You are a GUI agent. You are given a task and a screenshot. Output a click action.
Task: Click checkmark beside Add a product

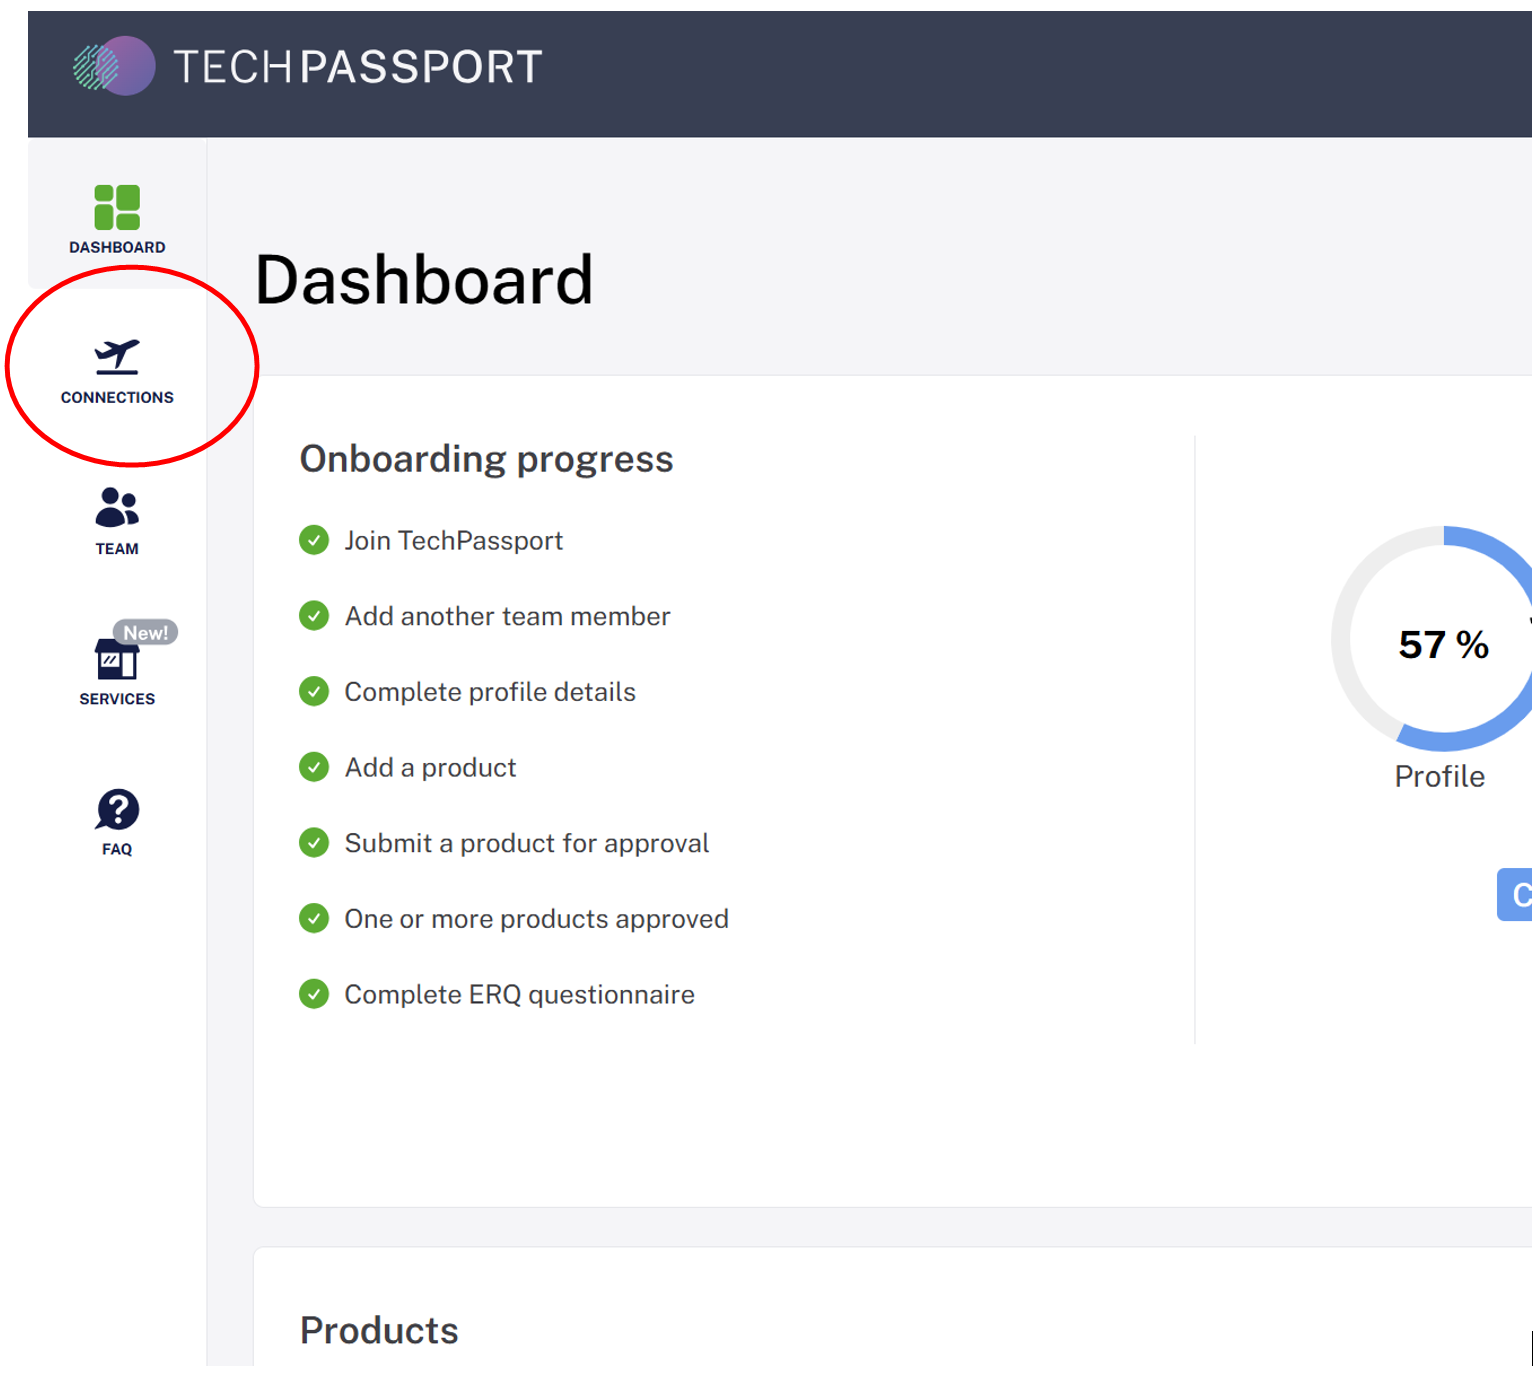314,767
